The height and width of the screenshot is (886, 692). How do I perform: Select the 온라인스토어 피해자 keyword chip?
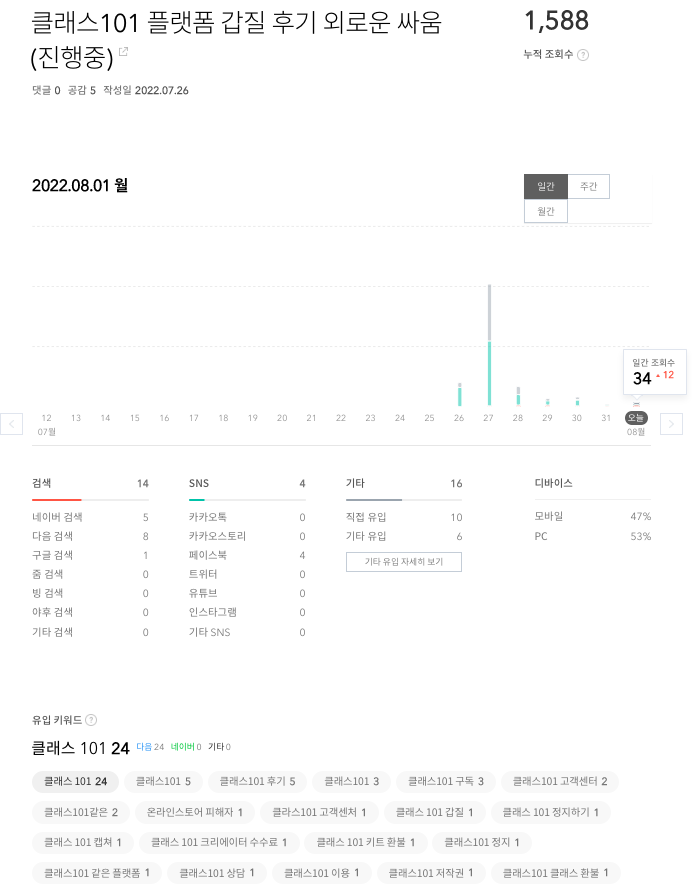(194, 813)
